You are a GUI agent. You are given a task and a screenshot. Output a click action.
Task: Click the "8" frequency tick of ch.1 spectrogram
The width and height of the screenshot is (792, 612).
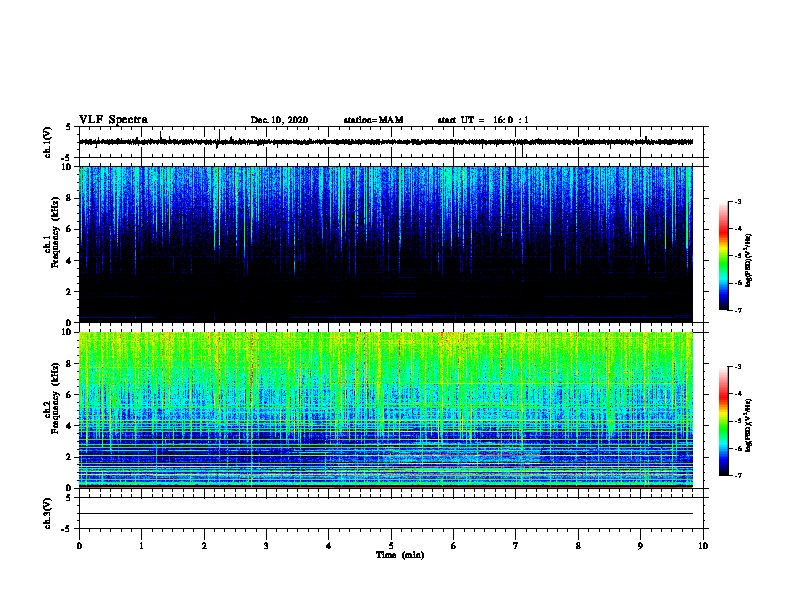pyautogui.click(x=69, y=198)
